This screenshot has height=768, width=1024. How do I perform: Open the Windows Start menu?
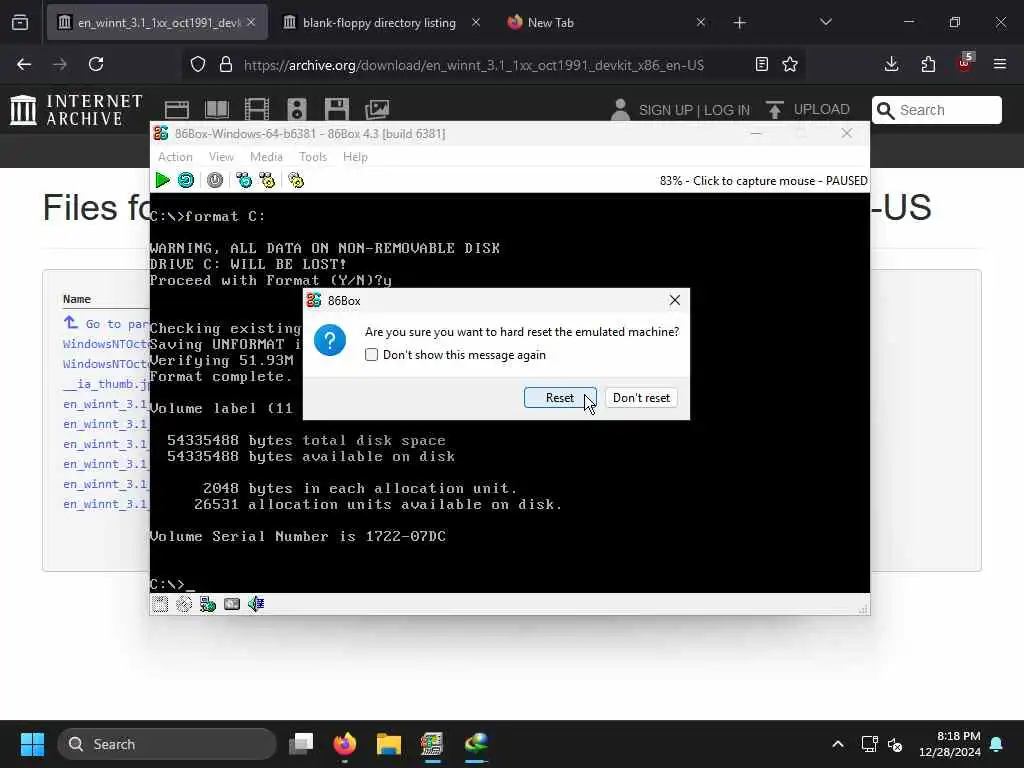(x=32, y=744)
